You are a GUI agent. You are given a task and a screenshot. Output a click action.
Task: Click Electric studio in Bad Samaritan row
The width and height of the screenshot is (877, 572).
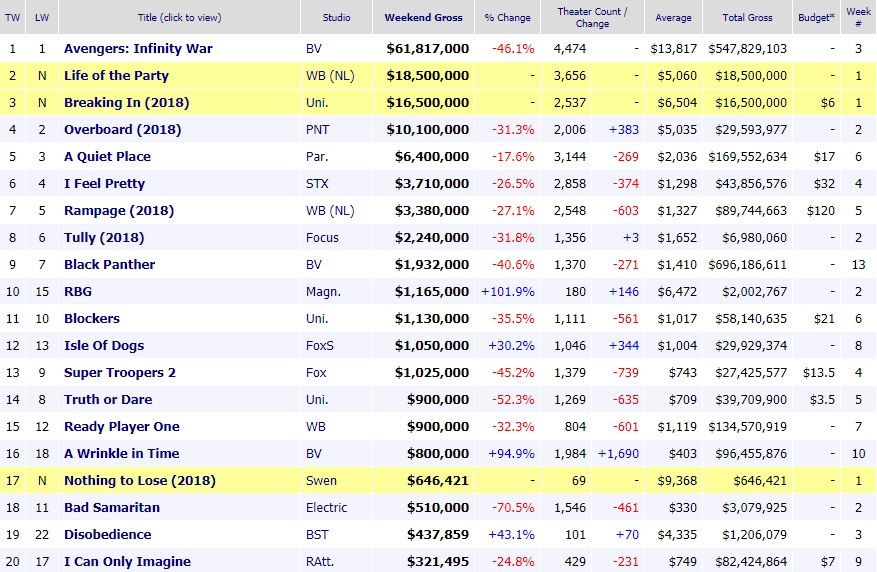pyautogui.click(x=327, y=508)
